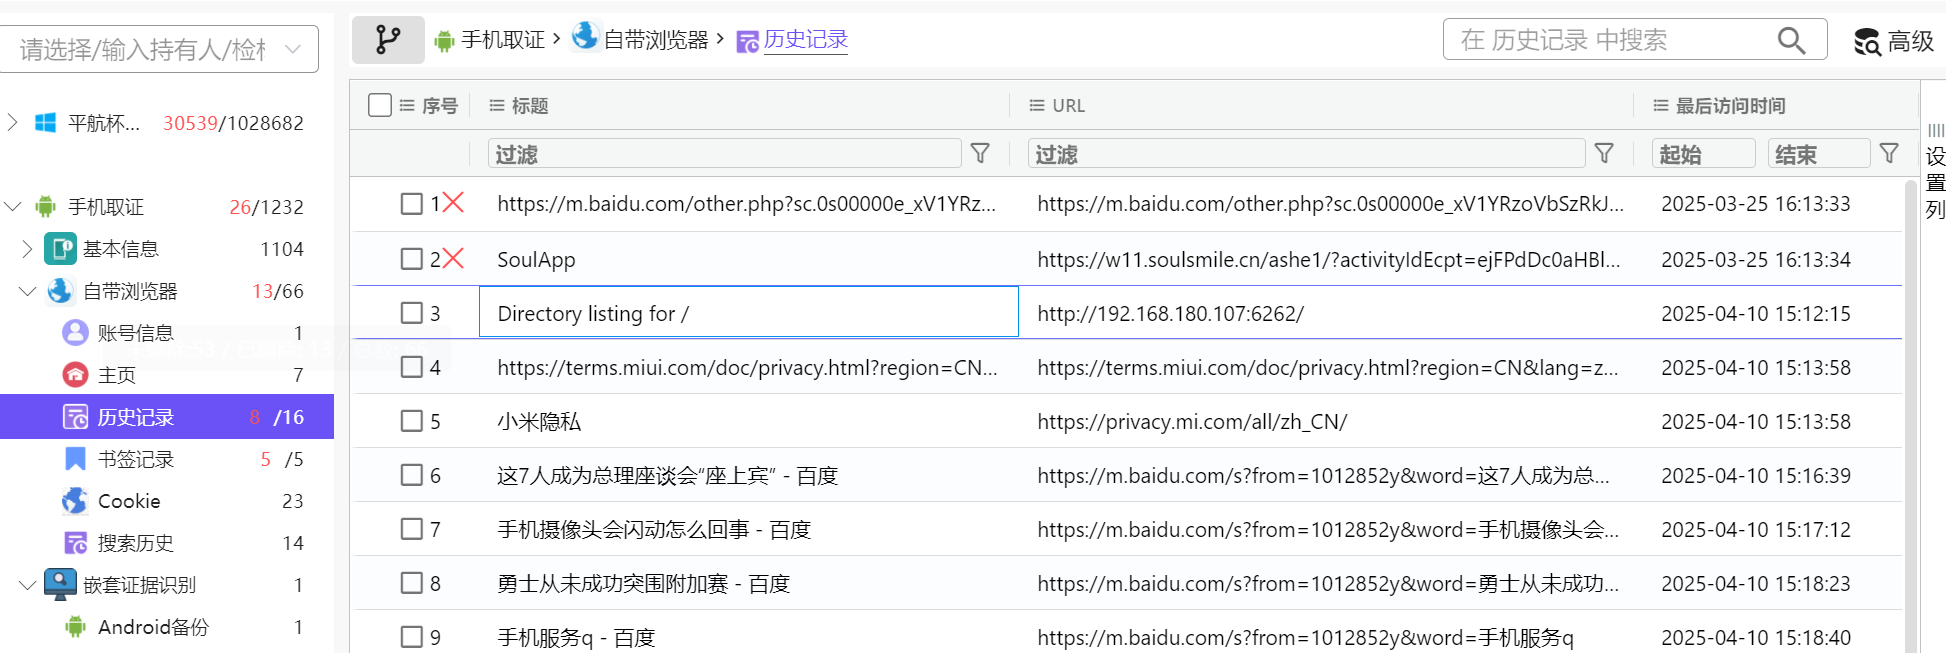Screen dimensions: 1946x653
Task: Click the time range filter funnel icon
Action: pyautogui.click(x=1889, y=153)
